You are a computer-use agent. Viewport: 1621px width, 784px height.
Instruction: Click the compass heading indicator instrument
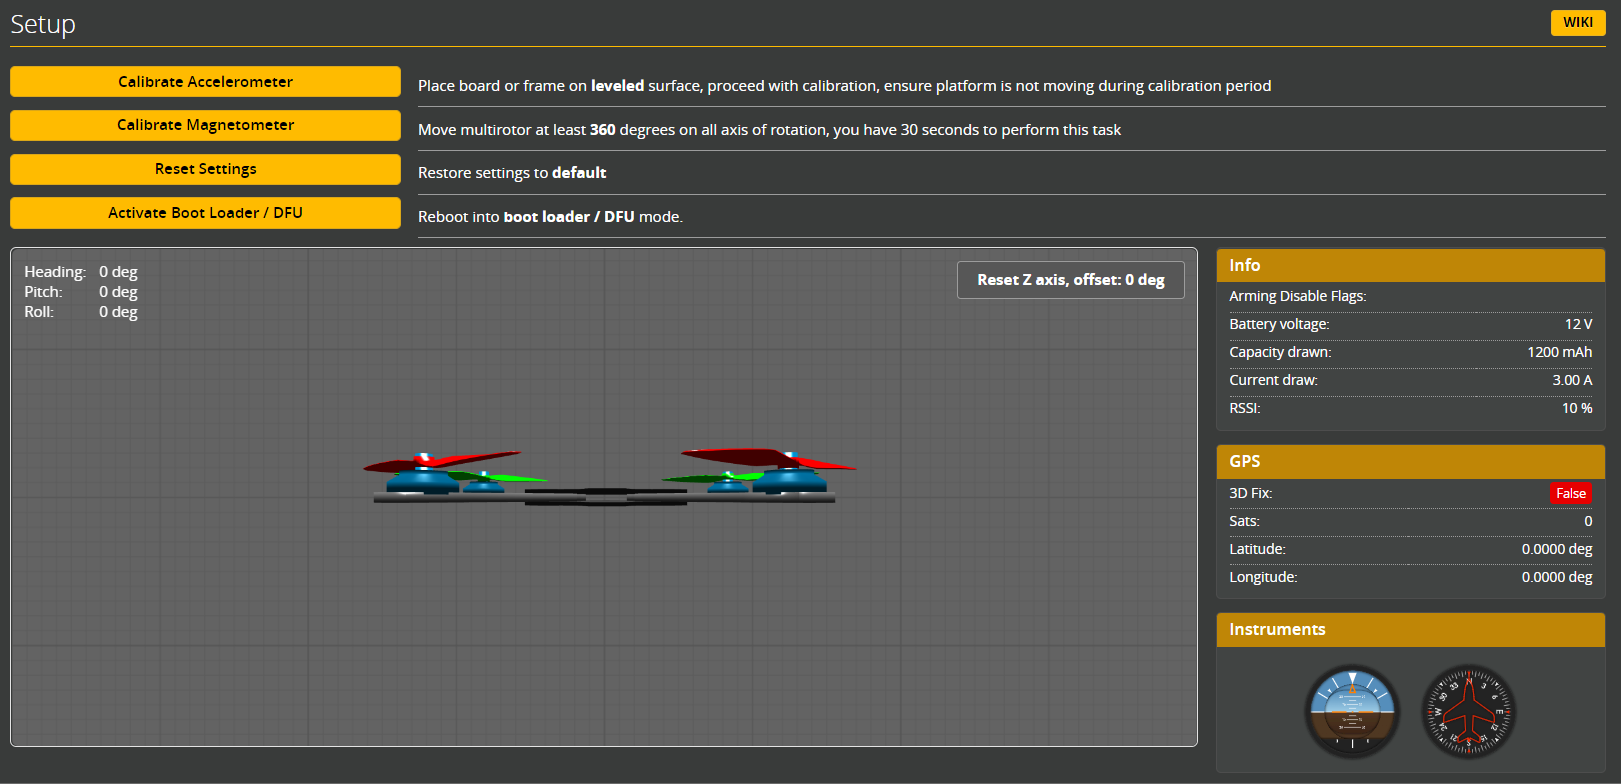[x=1468, y=712]
